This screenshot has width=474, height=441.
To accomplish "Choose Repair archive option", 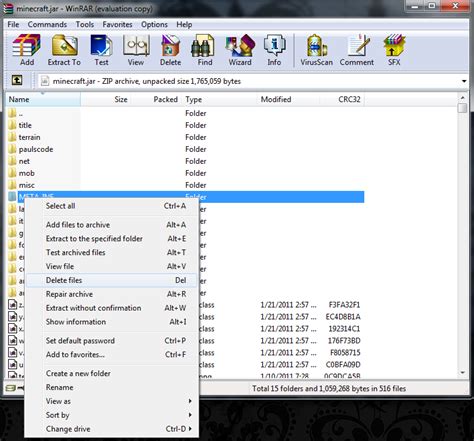I will 112,294.
